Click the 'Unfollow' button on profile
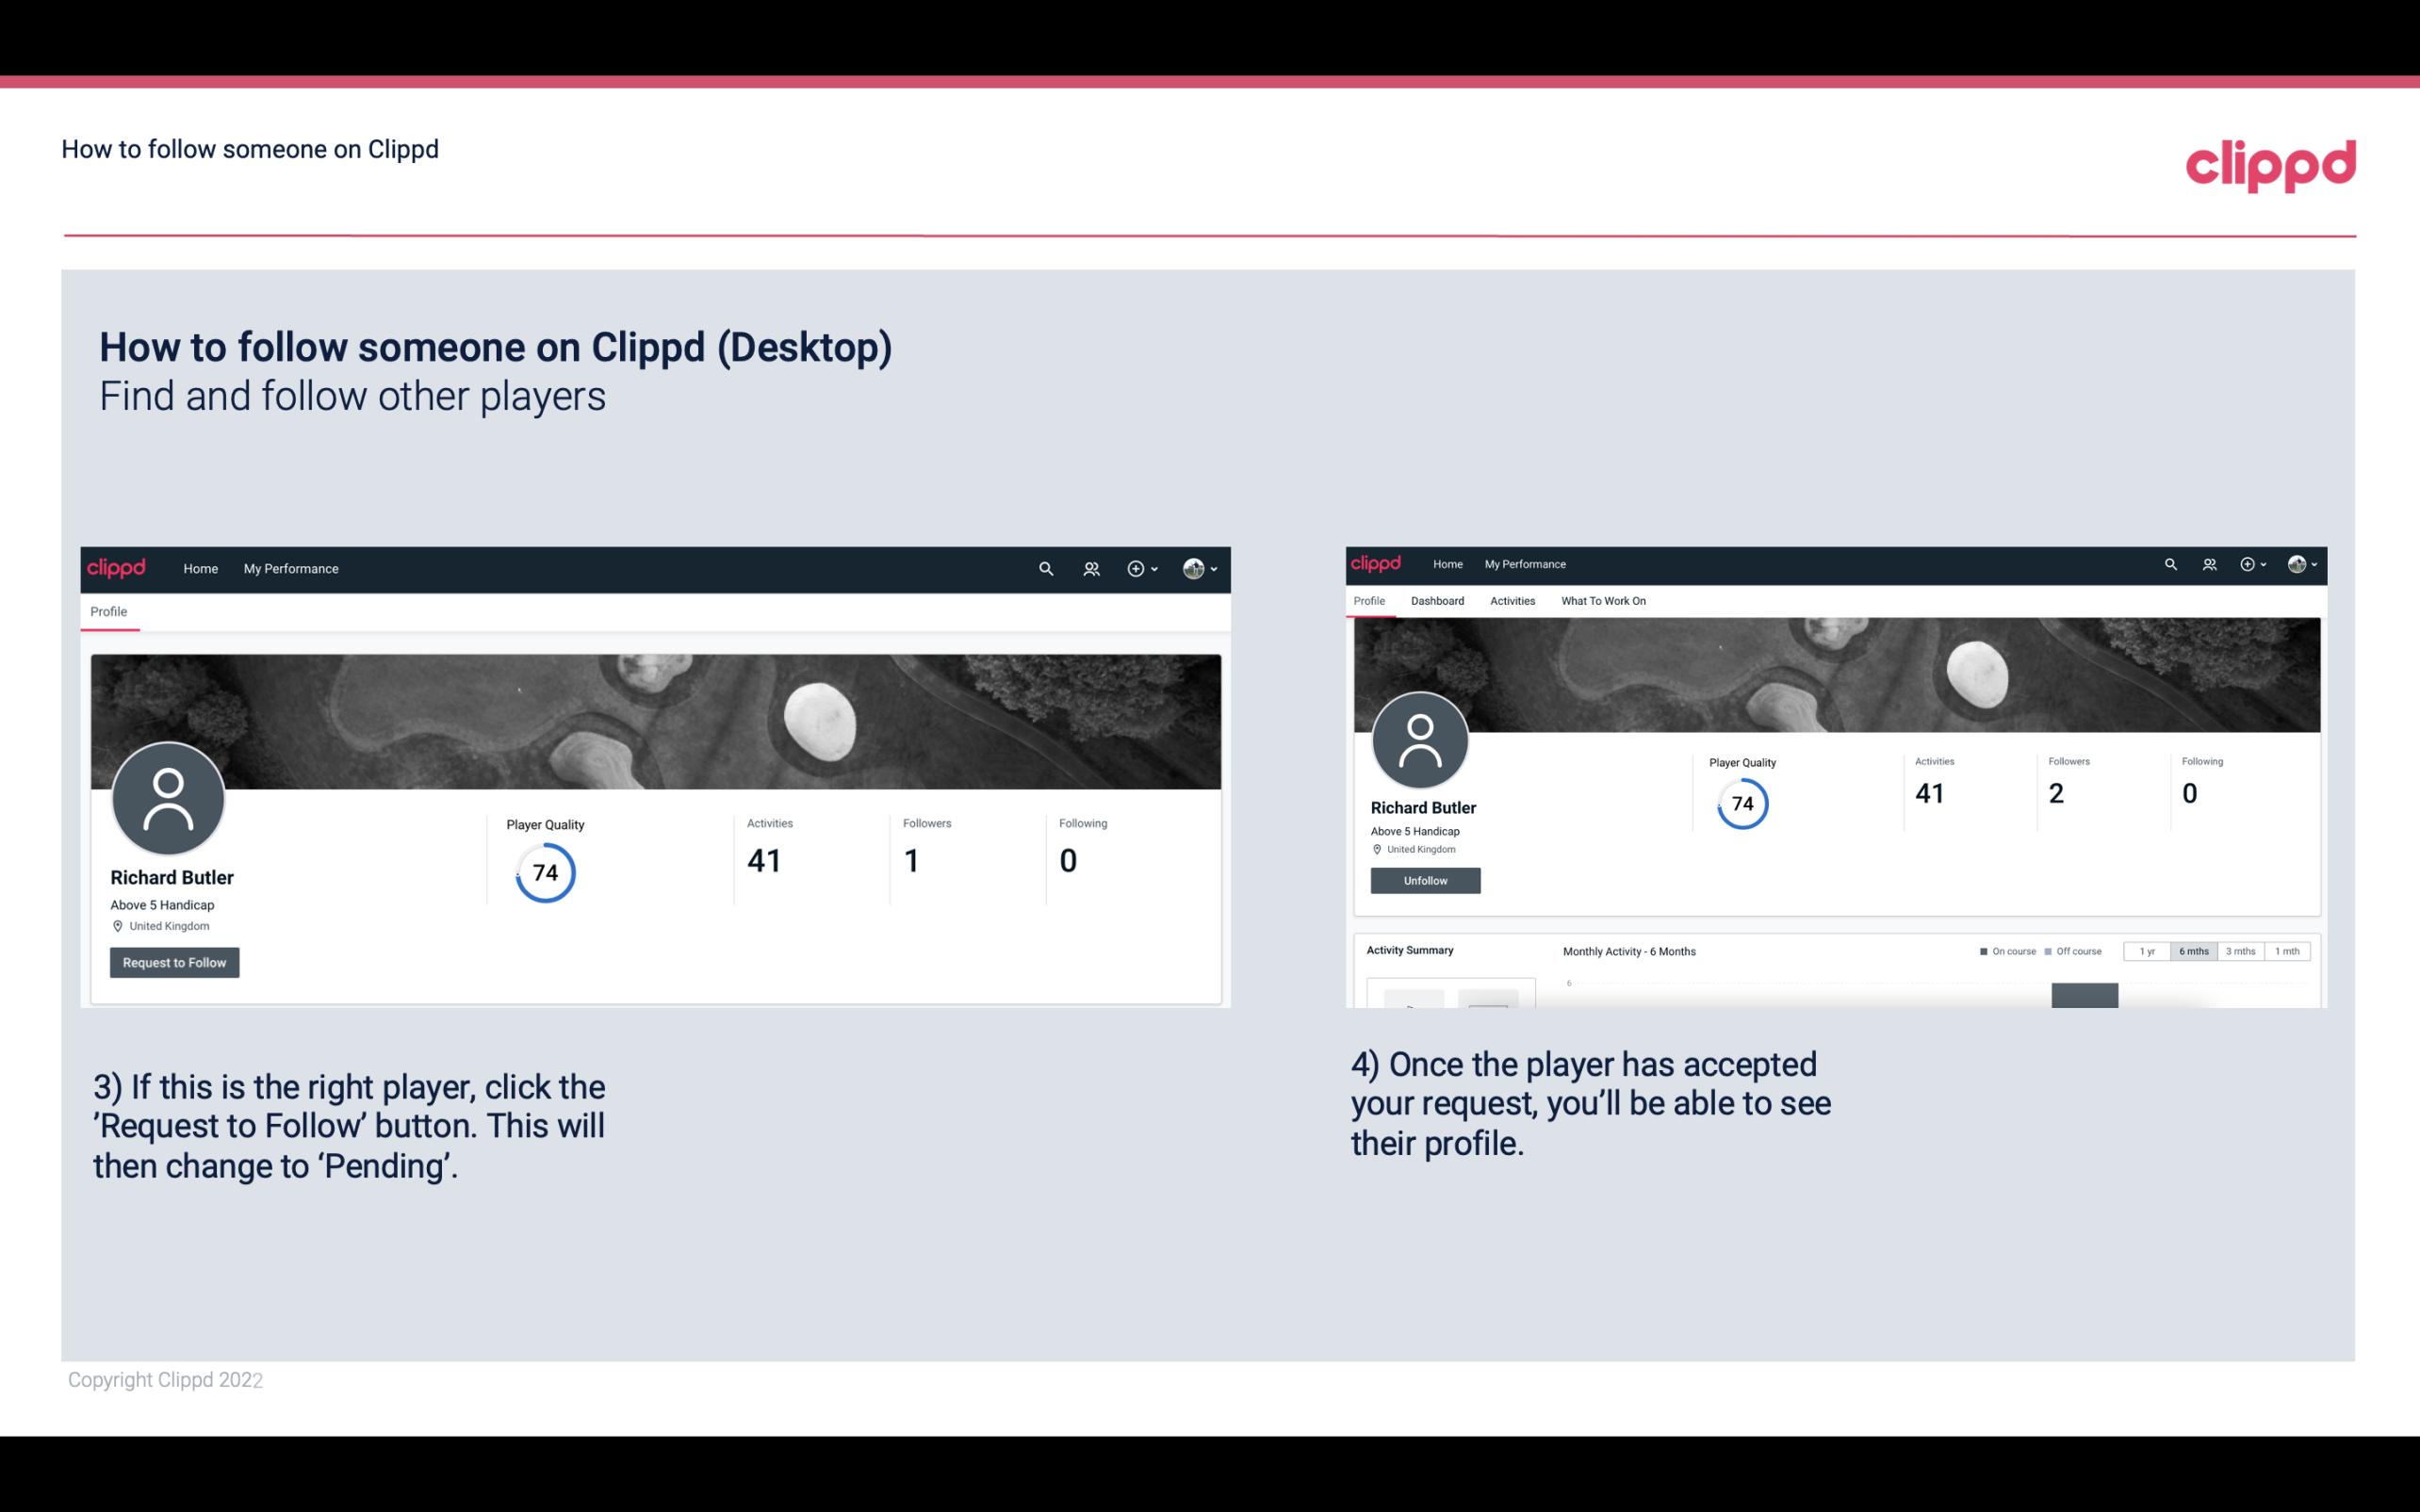Viewport: 2420px width, 1512px height. pyautogui.click(x=1423, y=880)
